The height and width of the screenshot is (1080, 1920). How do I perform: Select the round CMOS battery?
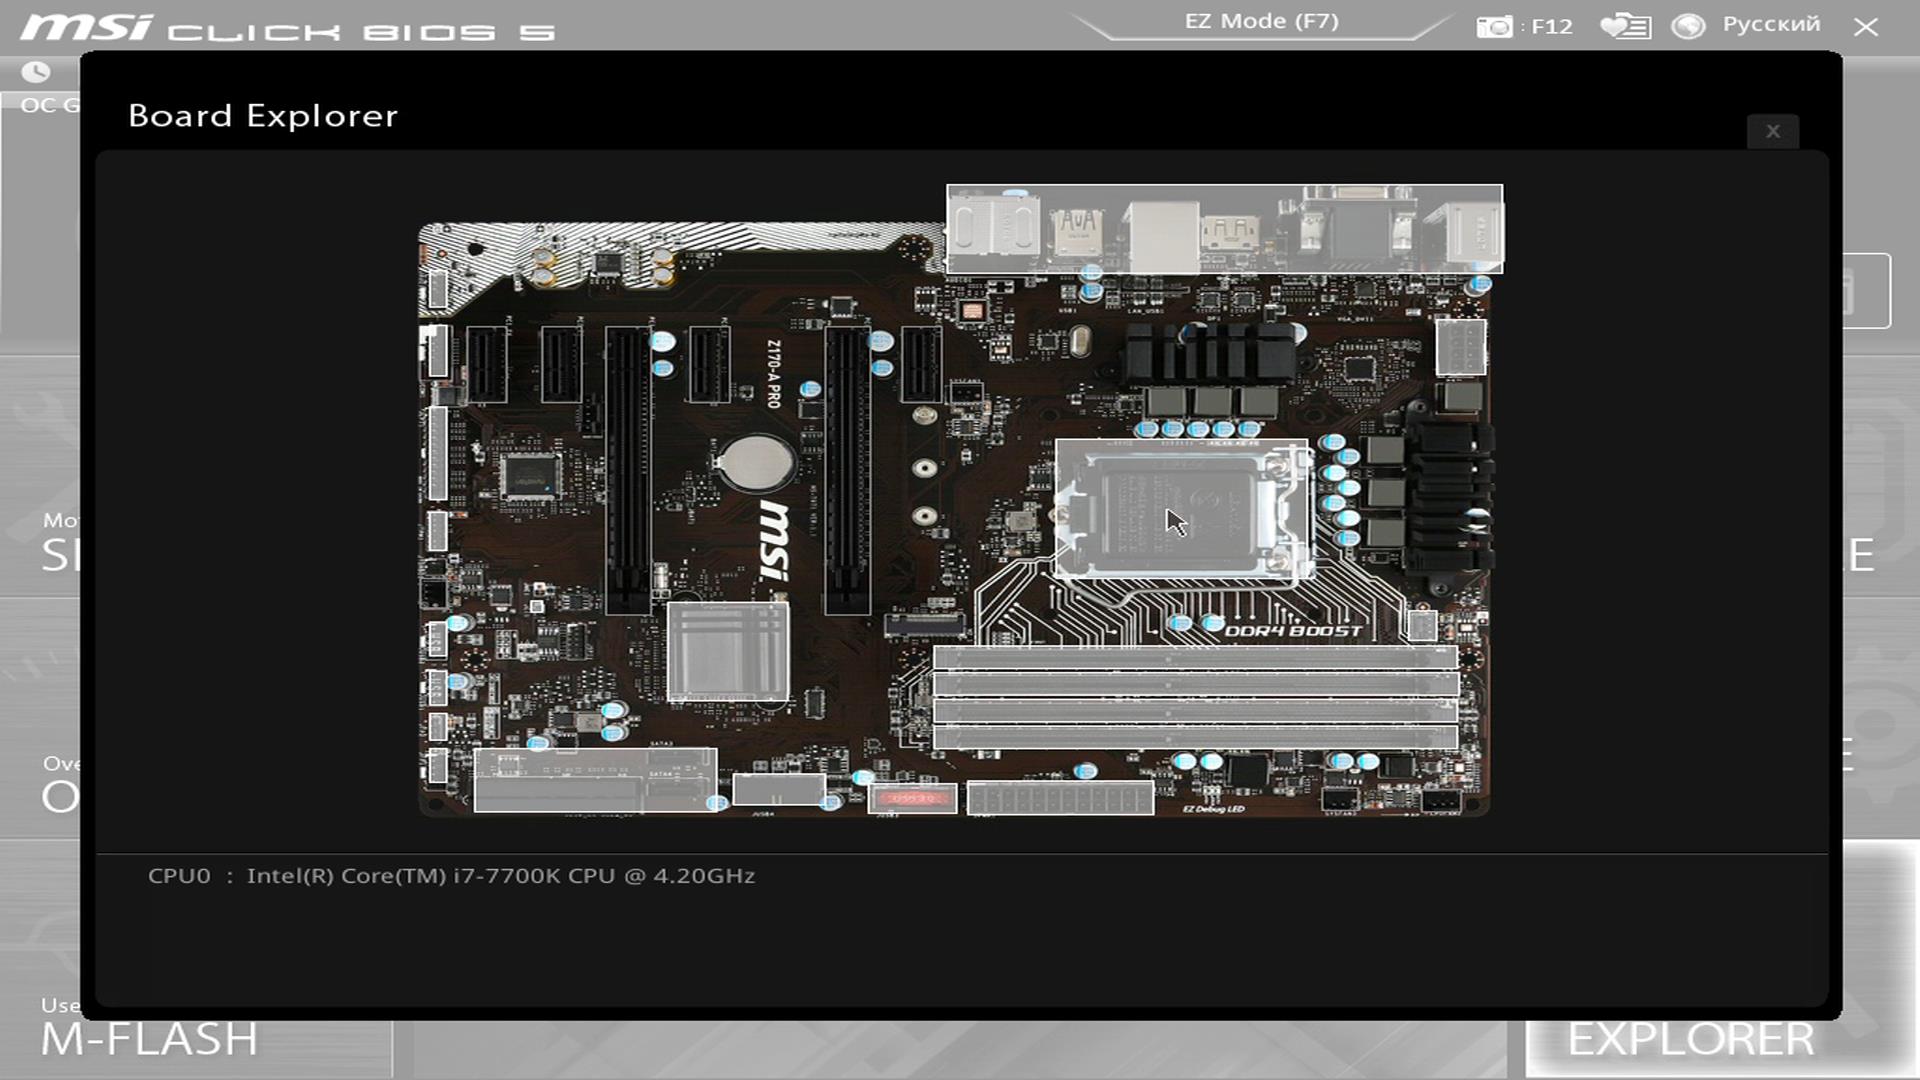tap(755, 461)
